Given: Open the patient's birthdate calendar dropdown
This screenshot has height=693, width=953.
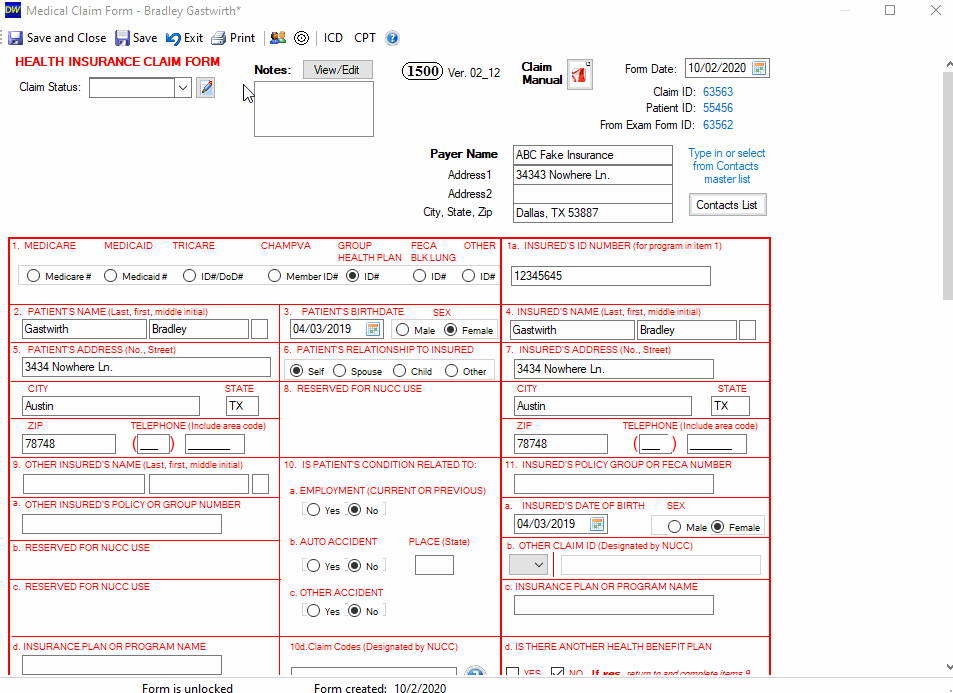Looking at the screenshot, I should (373, 329).
